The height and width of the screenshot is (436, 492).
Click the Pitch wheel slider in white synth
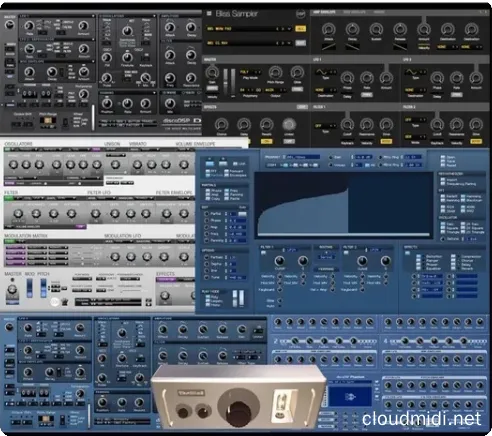coord(43,288)
